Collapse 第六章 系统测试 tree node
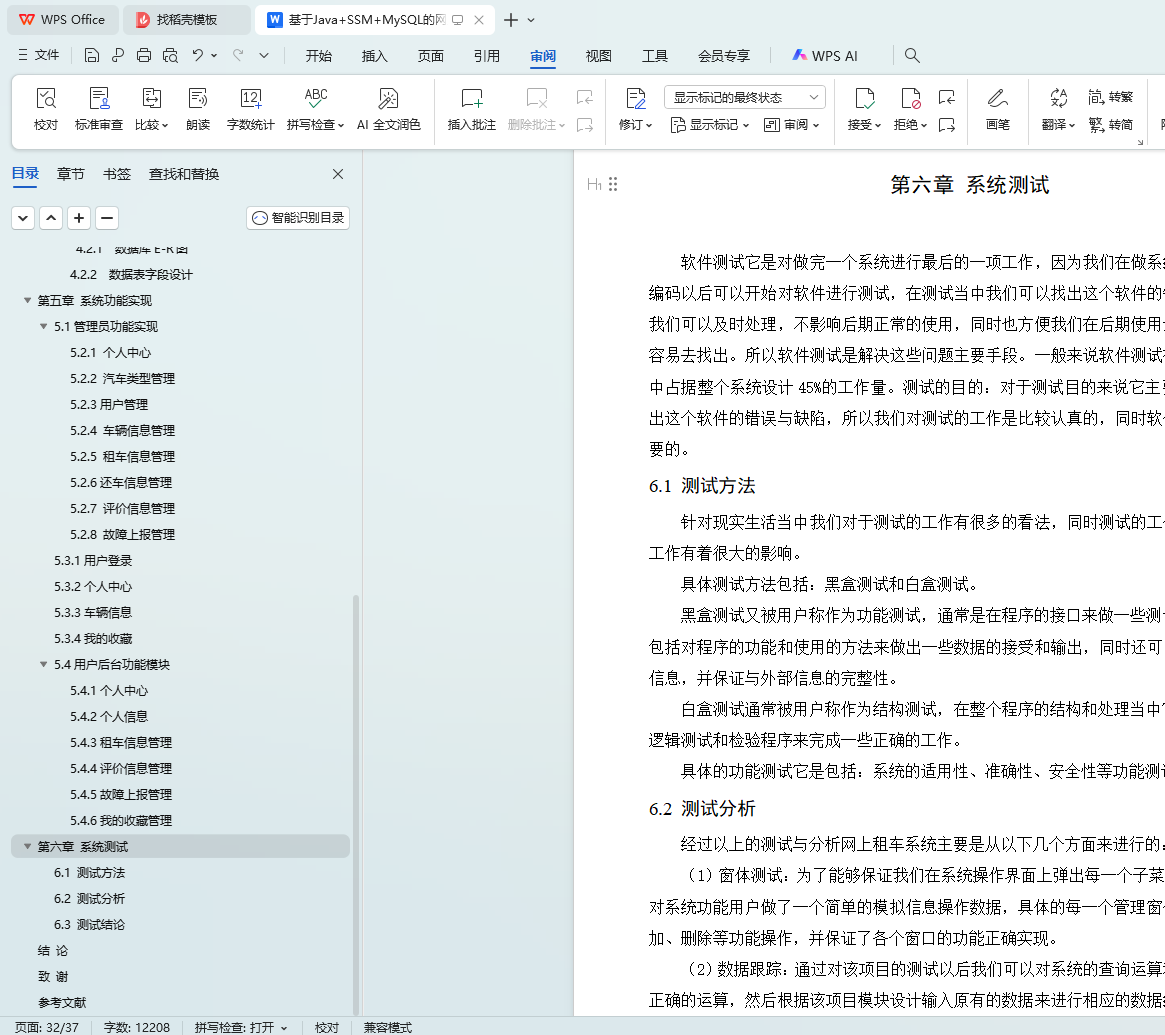Viewport: 1165px width, 1035px height. [x=27, y=846]
